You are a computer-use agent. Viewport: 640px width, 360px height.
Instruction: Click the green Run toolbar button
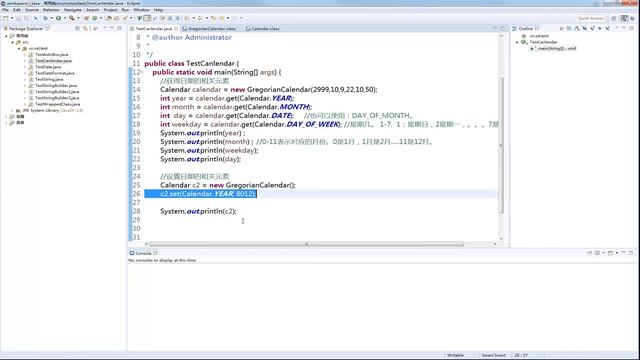click(x=58, y=18)
